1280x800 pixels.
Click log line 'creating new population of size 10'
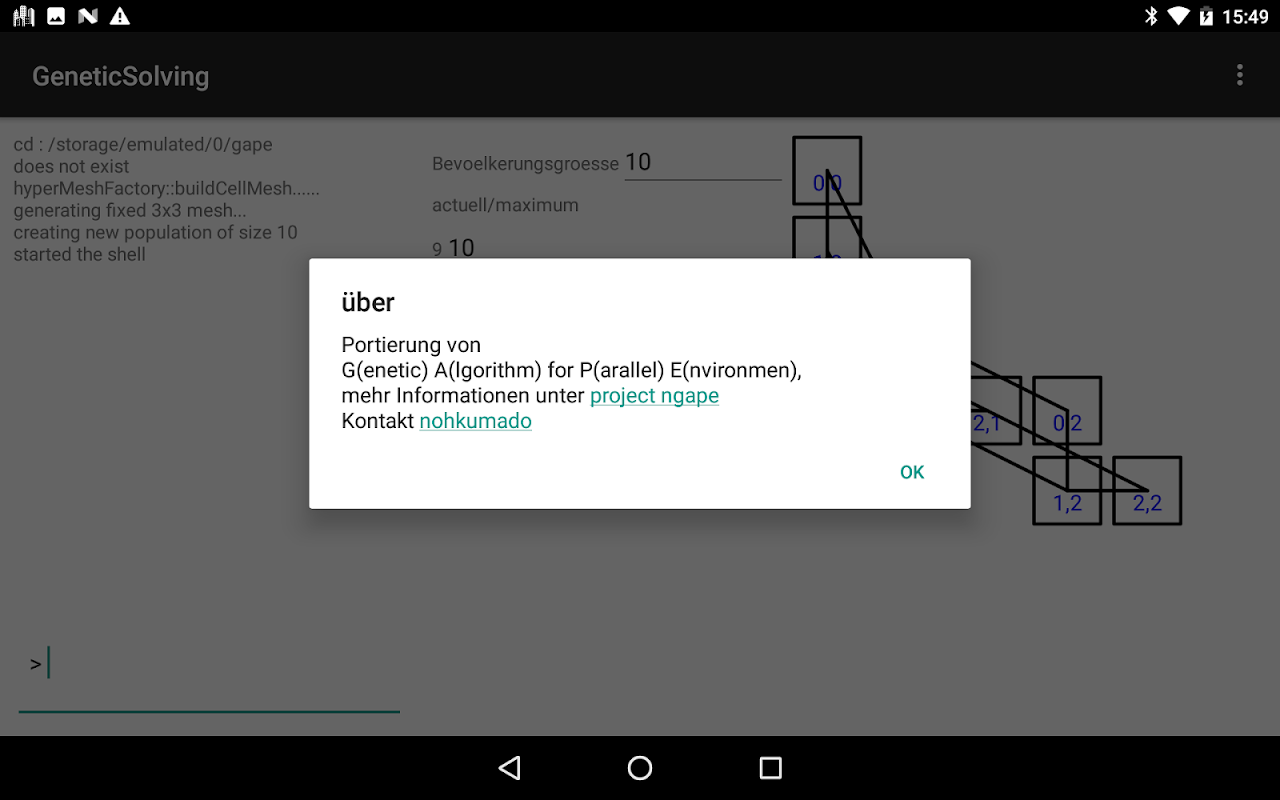(156, 233)
